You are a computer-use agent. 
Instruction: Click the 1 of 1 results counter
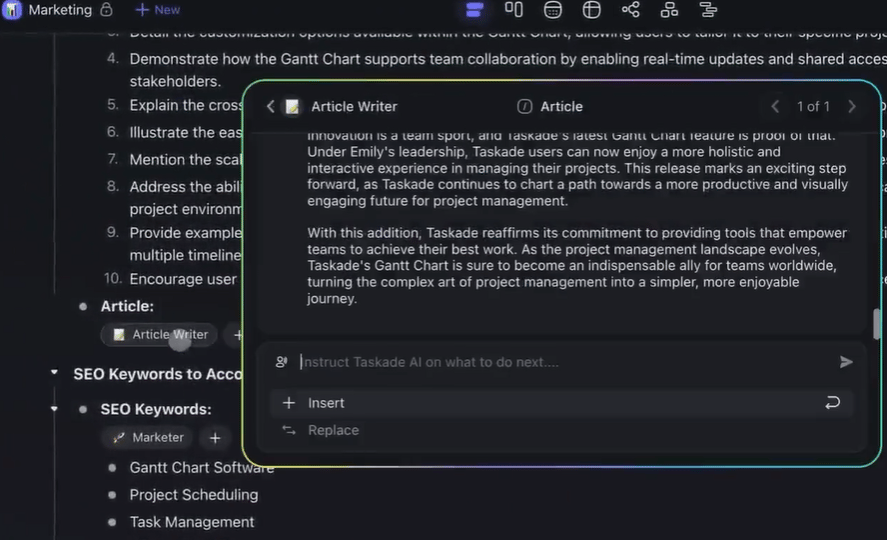813,106
